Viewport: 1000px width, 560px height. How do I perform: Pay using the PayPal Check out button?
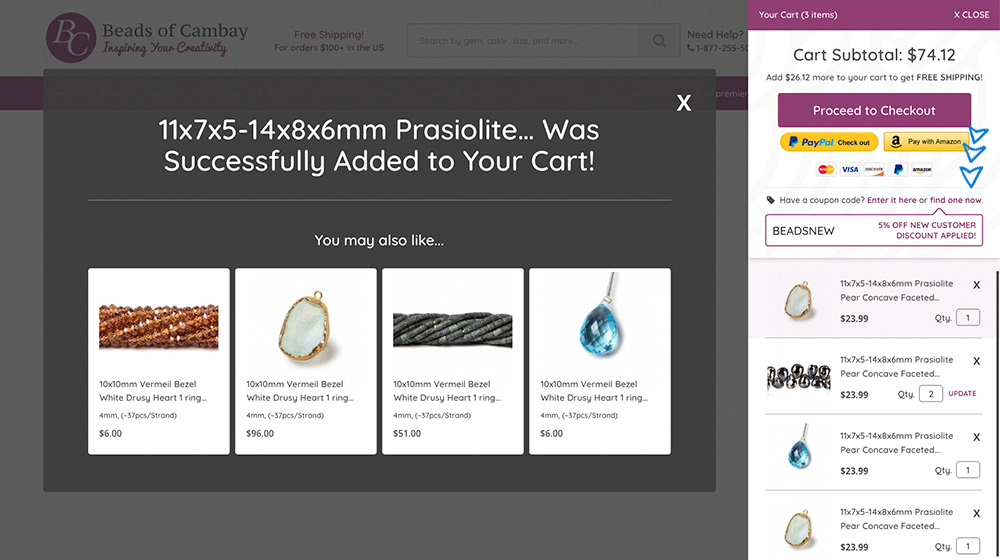point(828,142)
